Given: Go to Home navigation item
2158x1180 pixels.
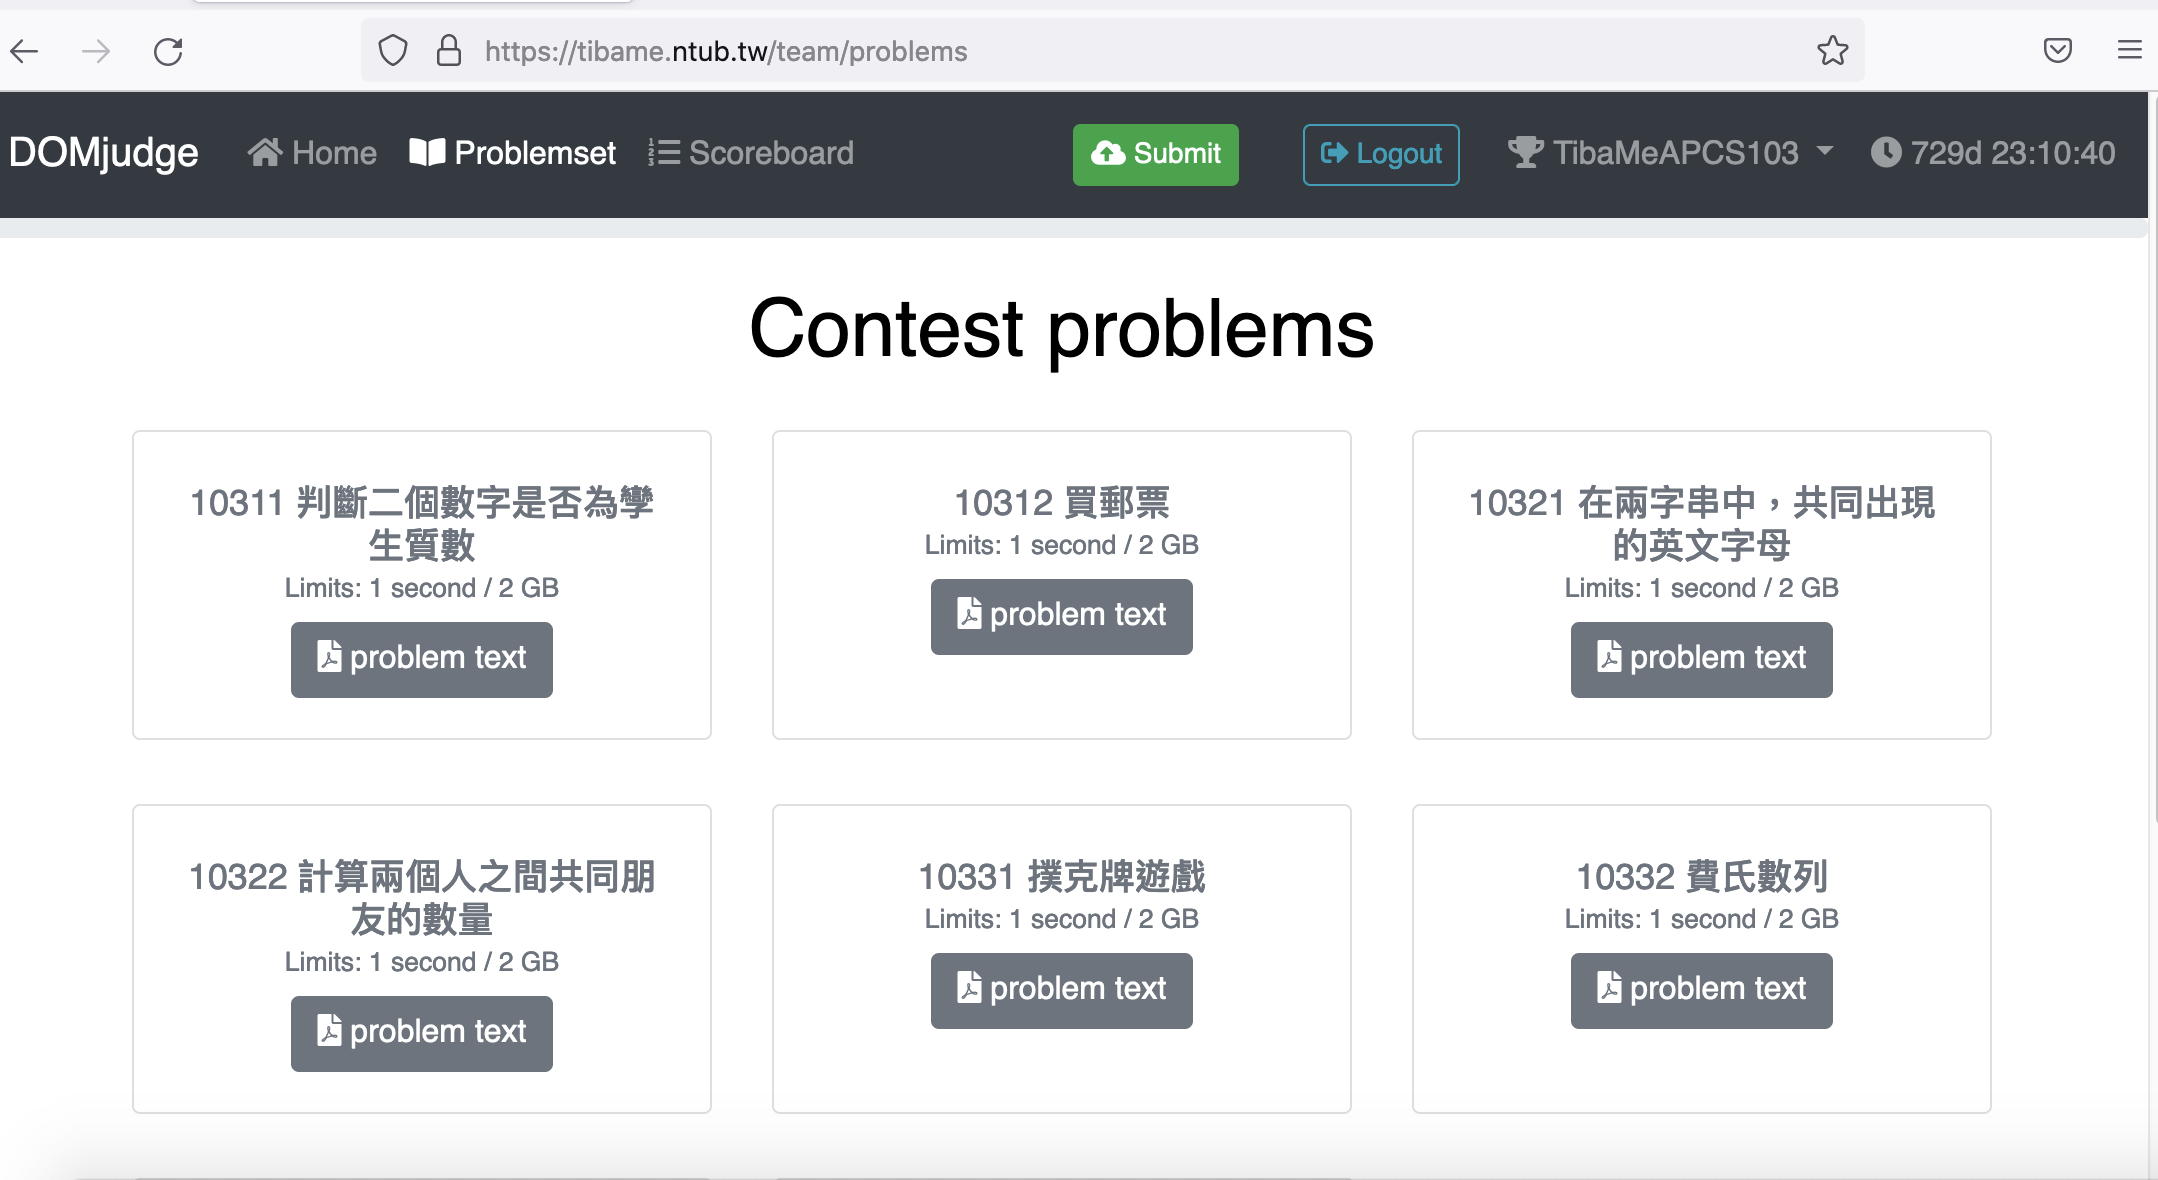Looking at the screenshot, I should point(312,153).
